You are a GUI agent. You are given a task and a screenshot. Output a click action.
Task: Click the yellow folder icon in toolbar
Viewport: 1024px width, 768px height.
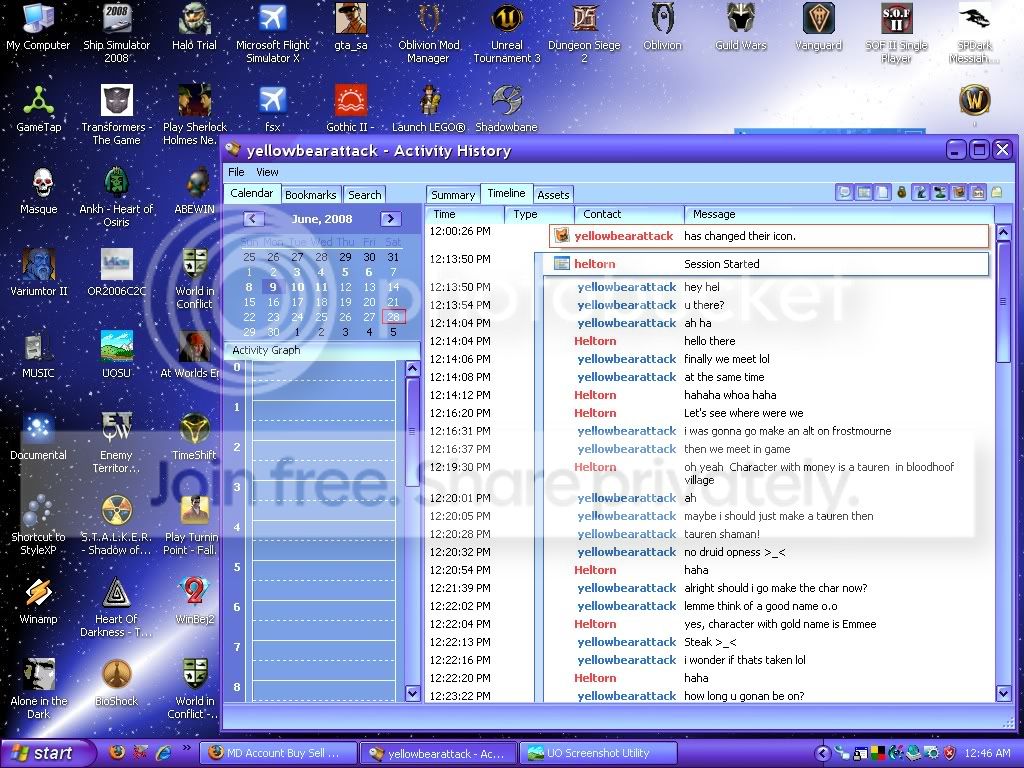pyautogui.click(x=997, y=192)
